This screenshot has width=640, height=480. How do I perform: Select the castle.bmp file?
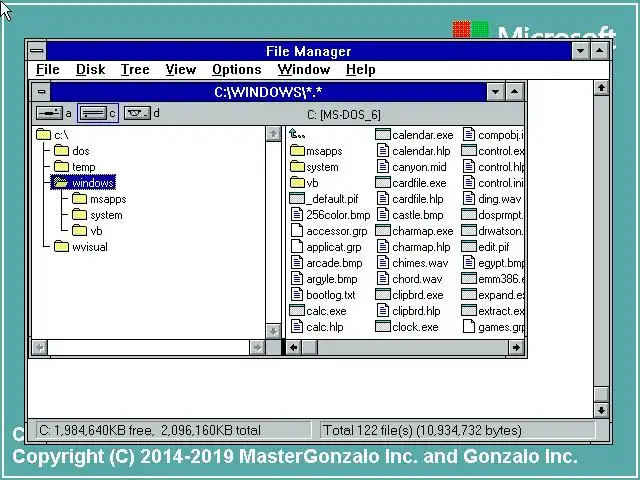pos(410,215)
